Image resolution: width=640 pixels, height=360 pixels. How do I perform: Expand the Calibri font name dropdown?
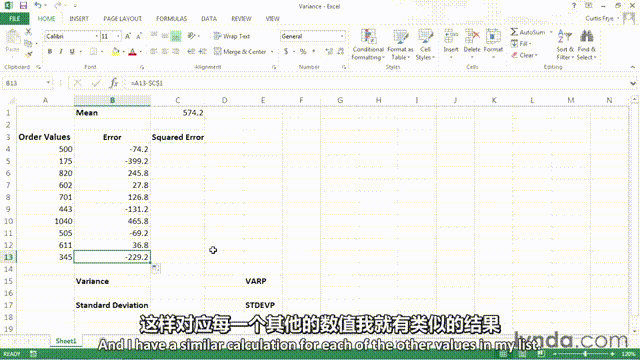click(96, 36)
